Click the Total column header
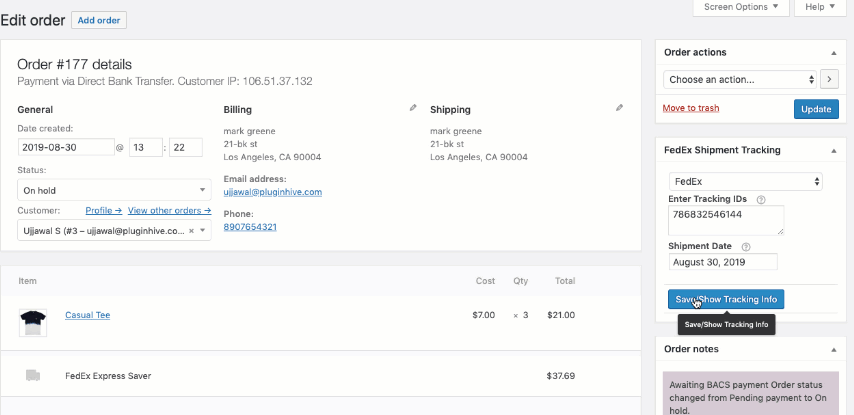This screenshot has height=415, width=854. coord(565,281)
